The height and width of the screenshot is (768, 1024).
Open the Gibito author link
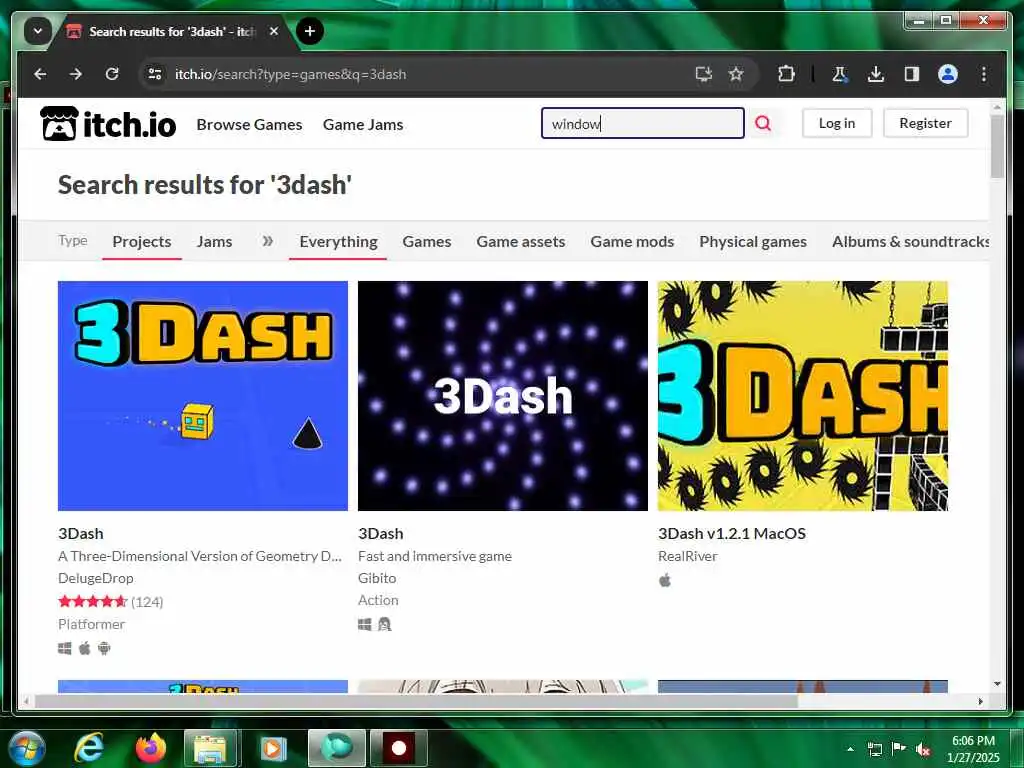[x=377, y=578]
